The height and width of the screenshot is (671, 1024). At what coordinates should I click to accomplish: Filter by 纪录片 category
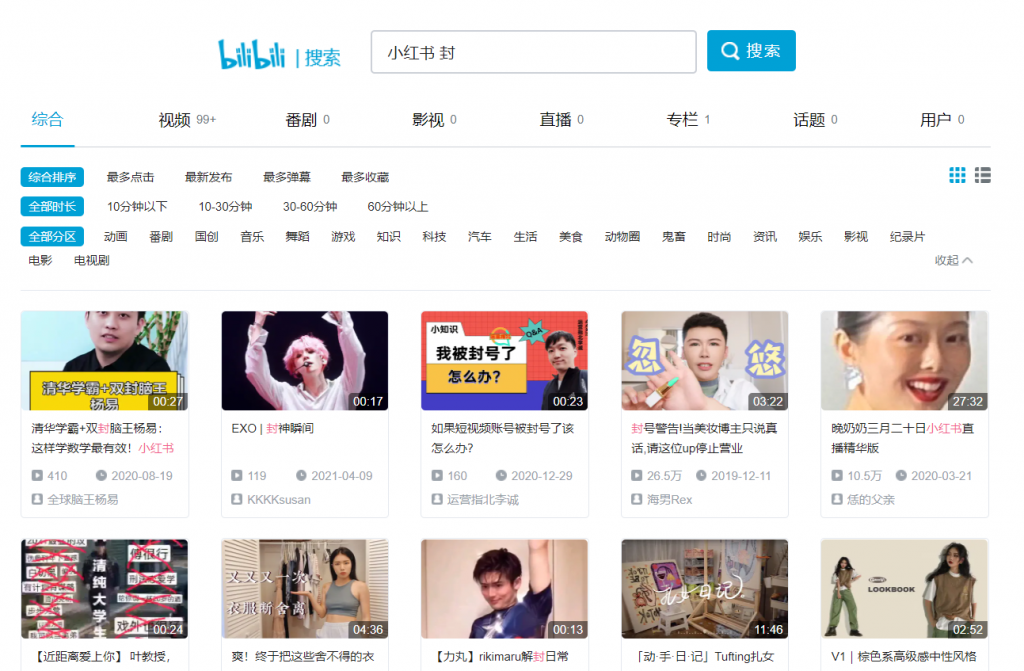click(907, 237)
